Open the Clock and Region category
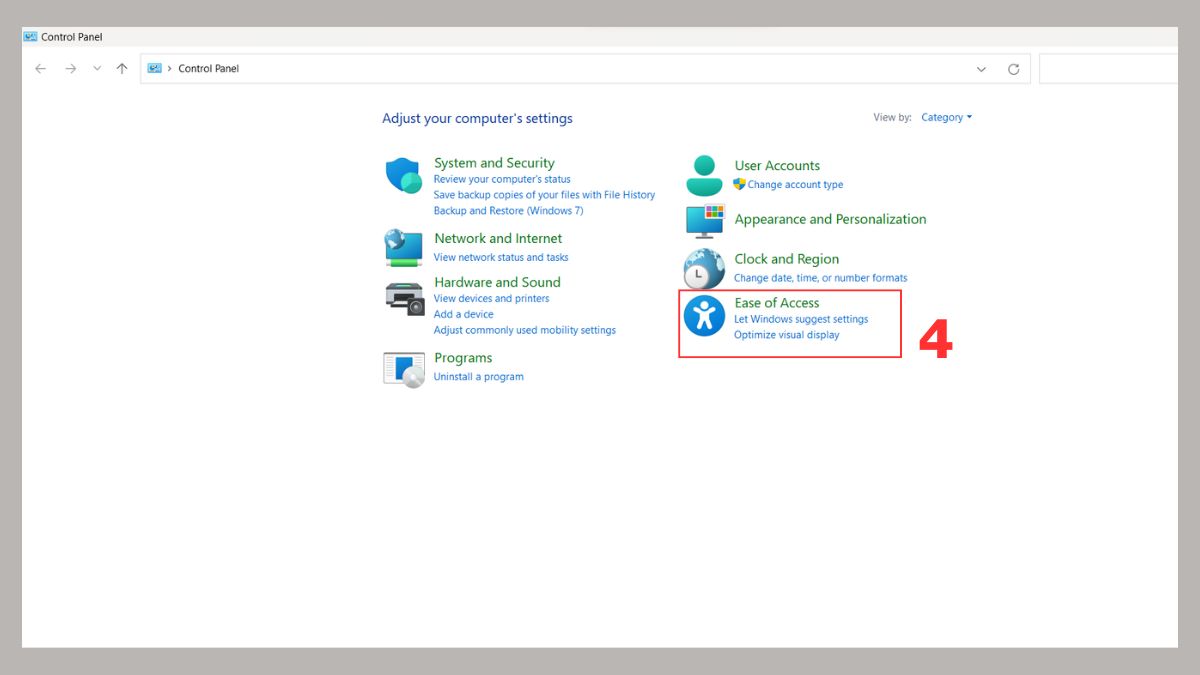The width and height of the screenshot is (1200, 675). pyautogui.click(x=786, y=259)
